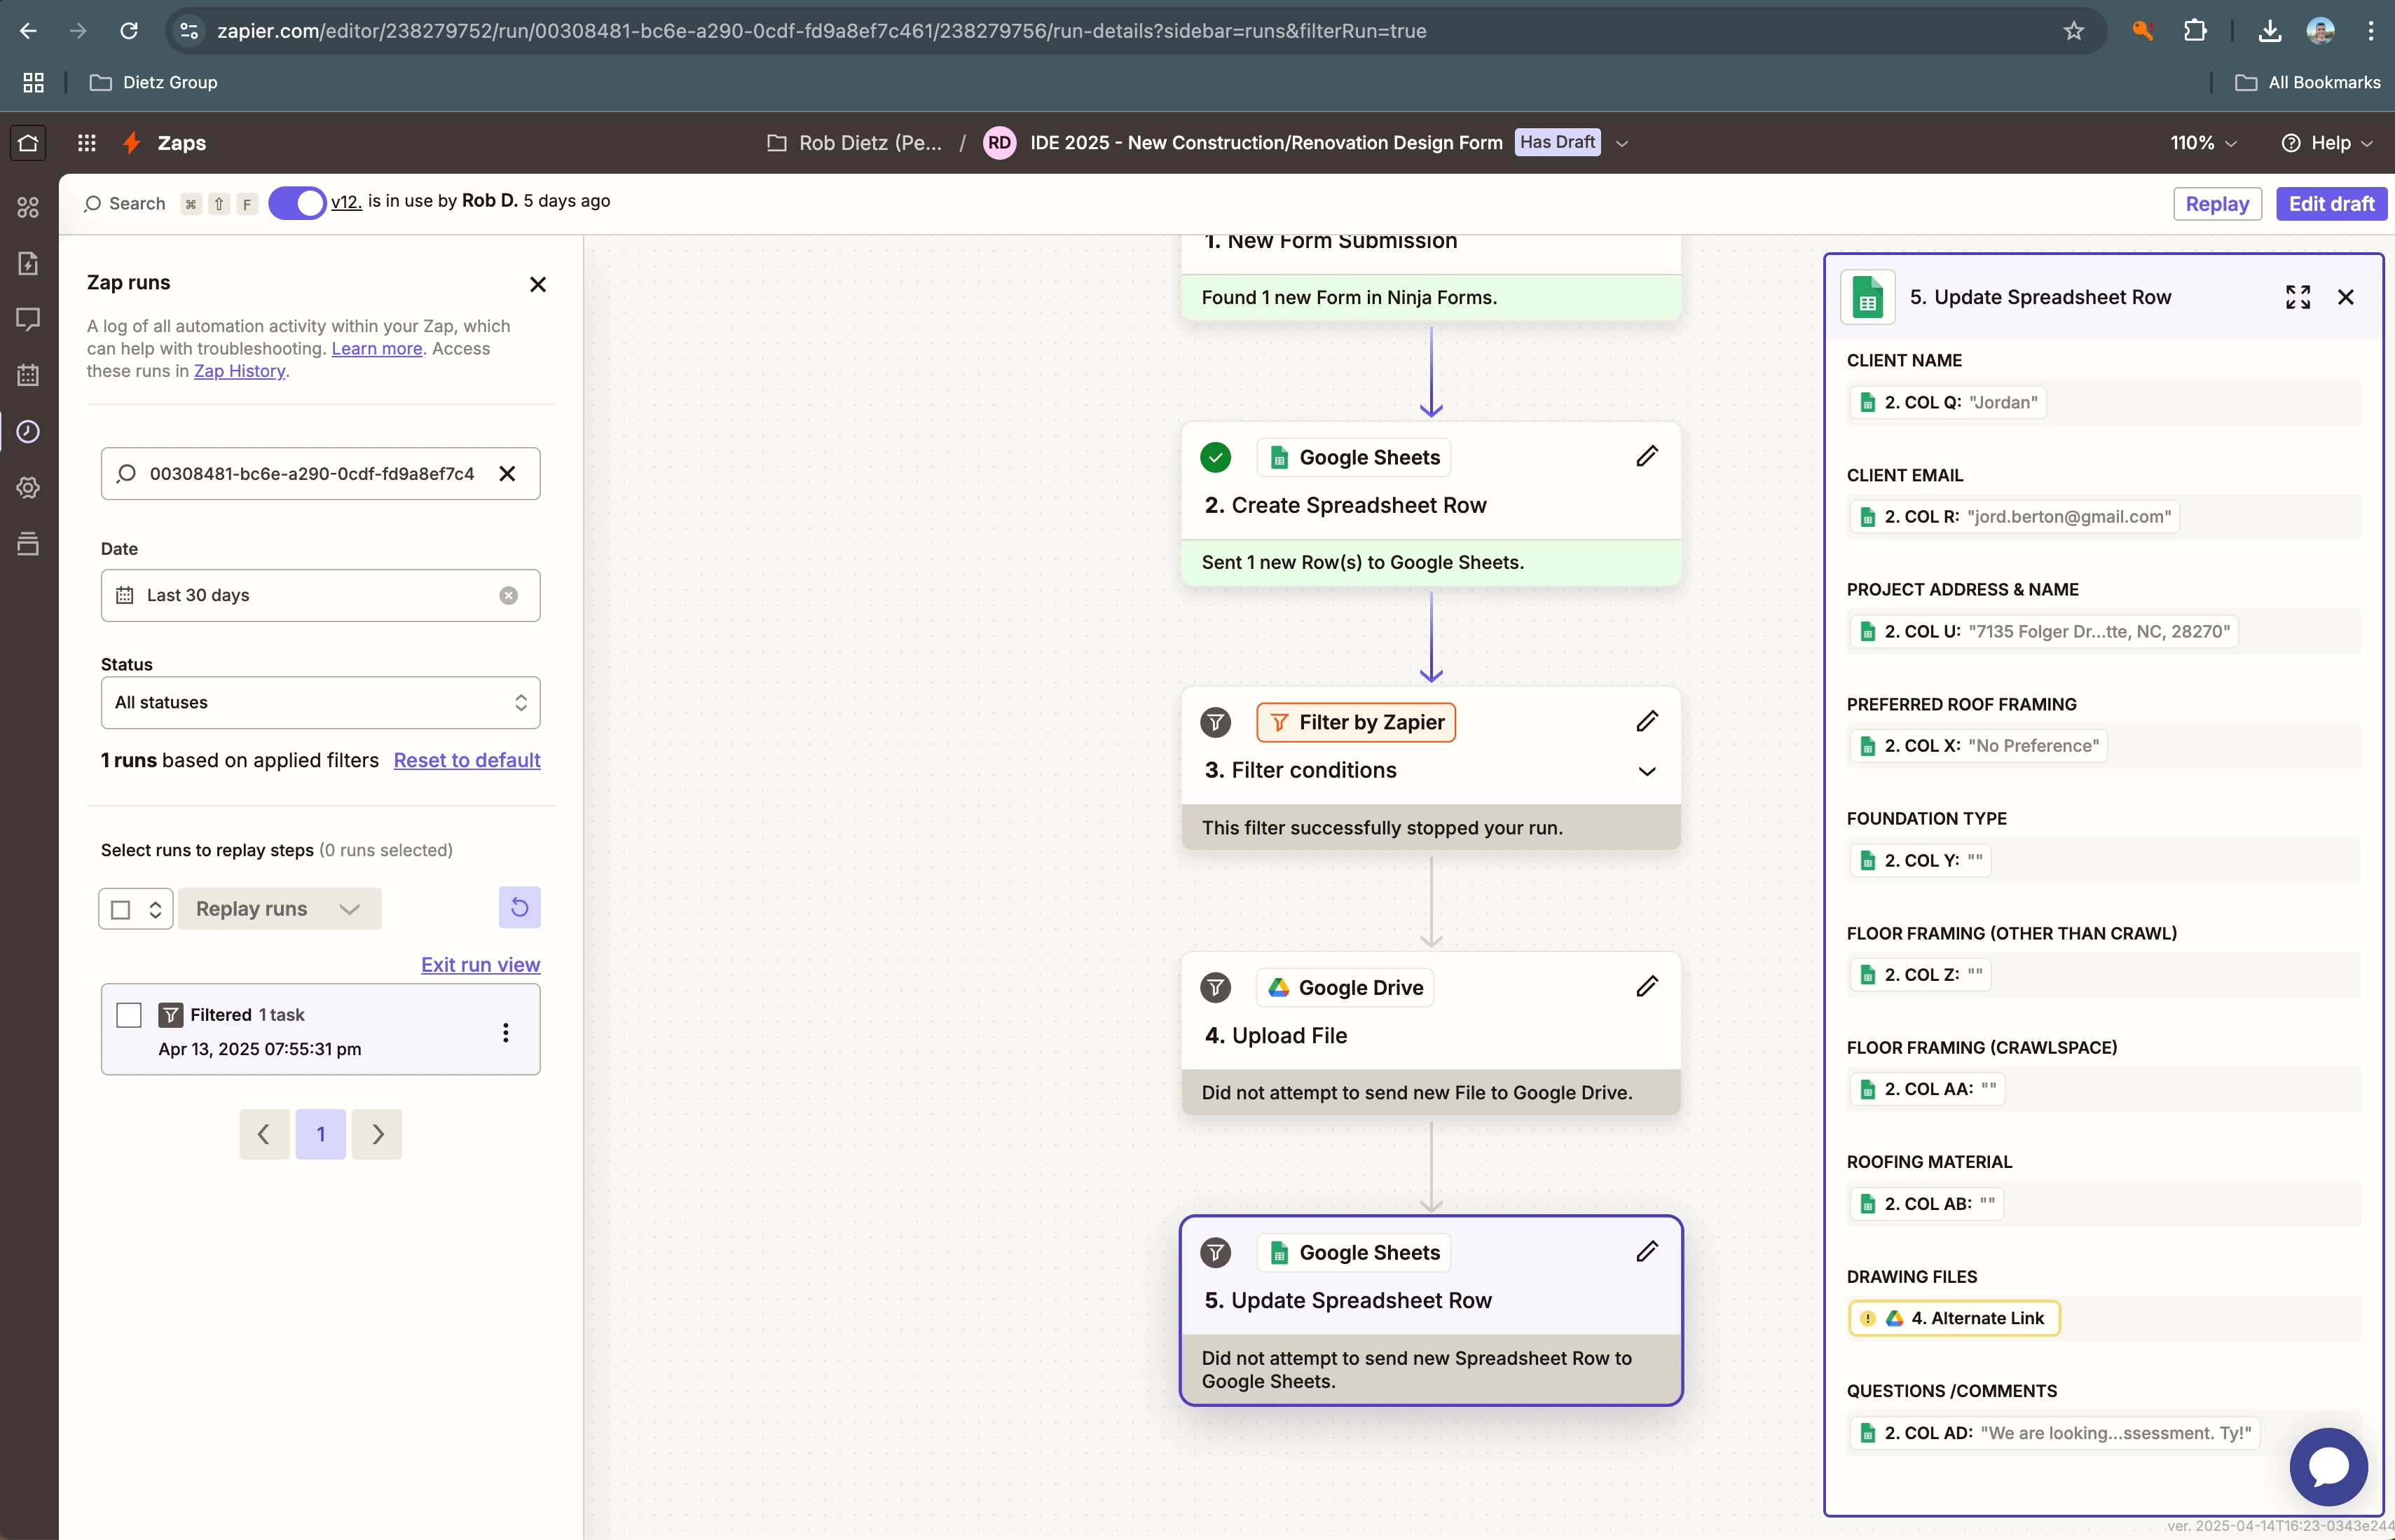The image size is (2395, 1540).
Task: Open the sidebar settings gear icon
Action: (x=28, y=487)
